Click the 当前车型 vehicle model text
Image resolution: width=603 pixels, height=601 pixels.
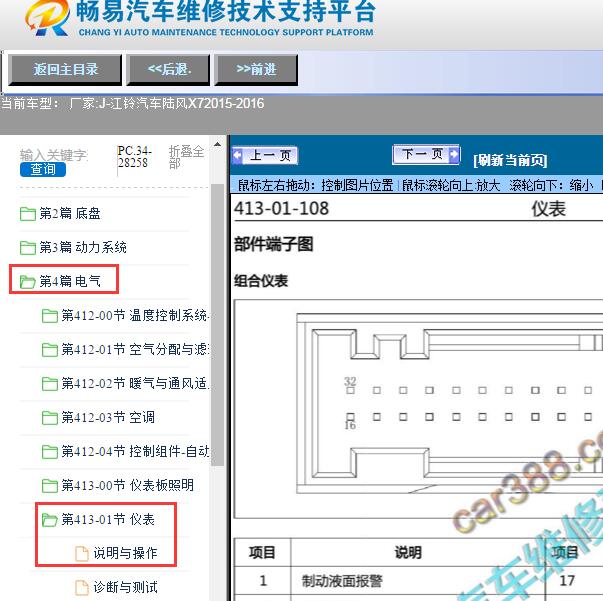tap(132, 104)
